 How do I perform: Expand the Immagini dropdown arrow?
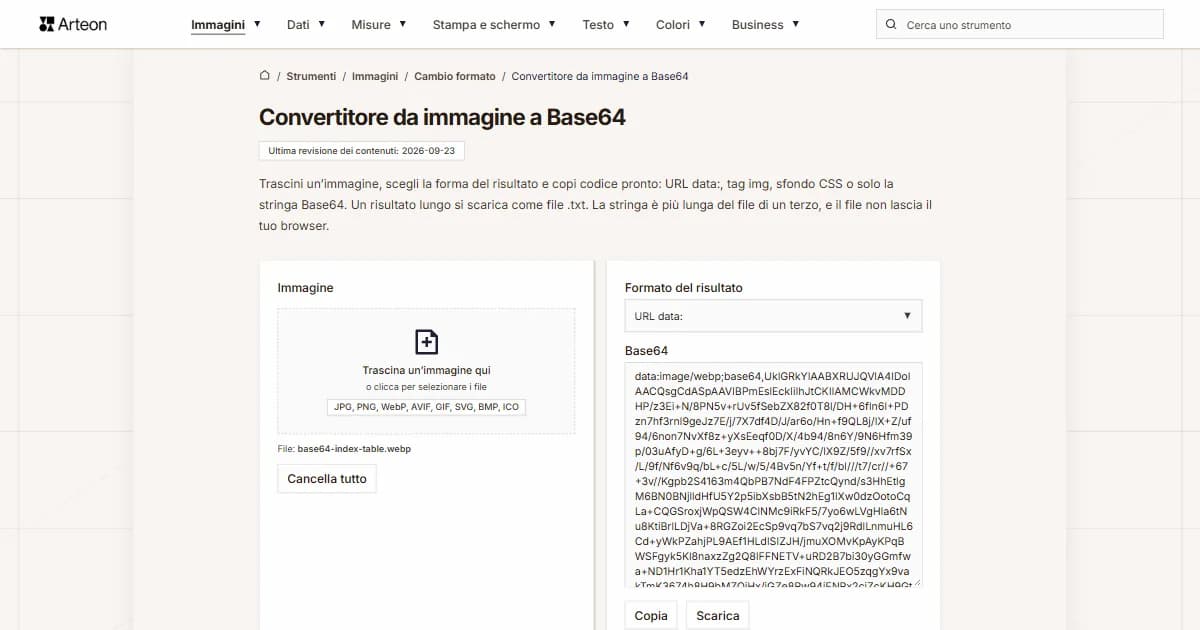tap(257, 24)
